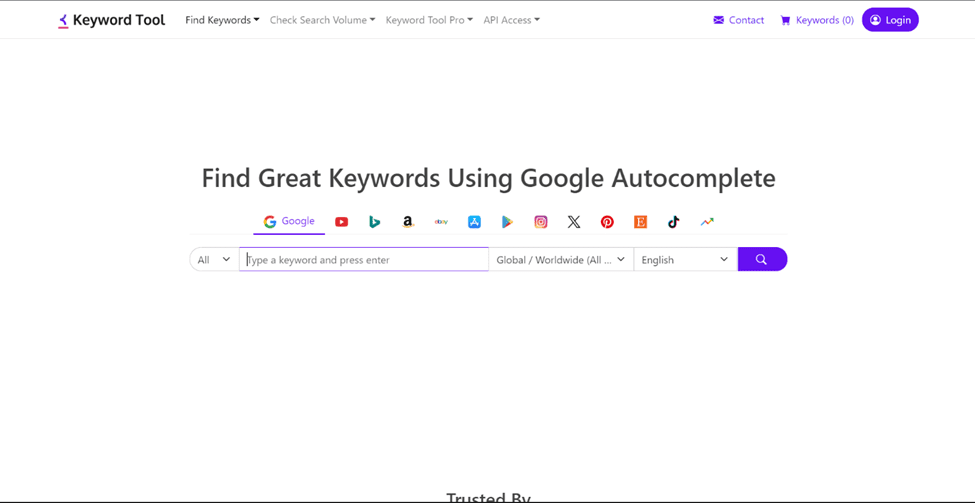Choose the Etsy keyword tab
Image resolution: width=975 pixels, height=503 pixels.
[x=640, y=222]
